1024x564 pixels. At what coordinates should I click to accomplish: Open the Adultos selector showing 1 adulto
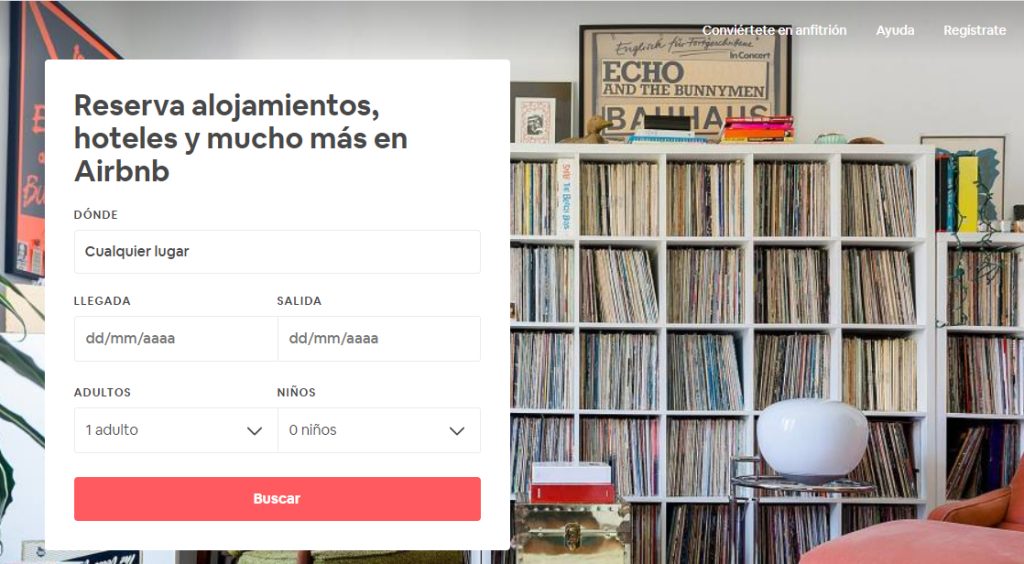click(176, 430)
